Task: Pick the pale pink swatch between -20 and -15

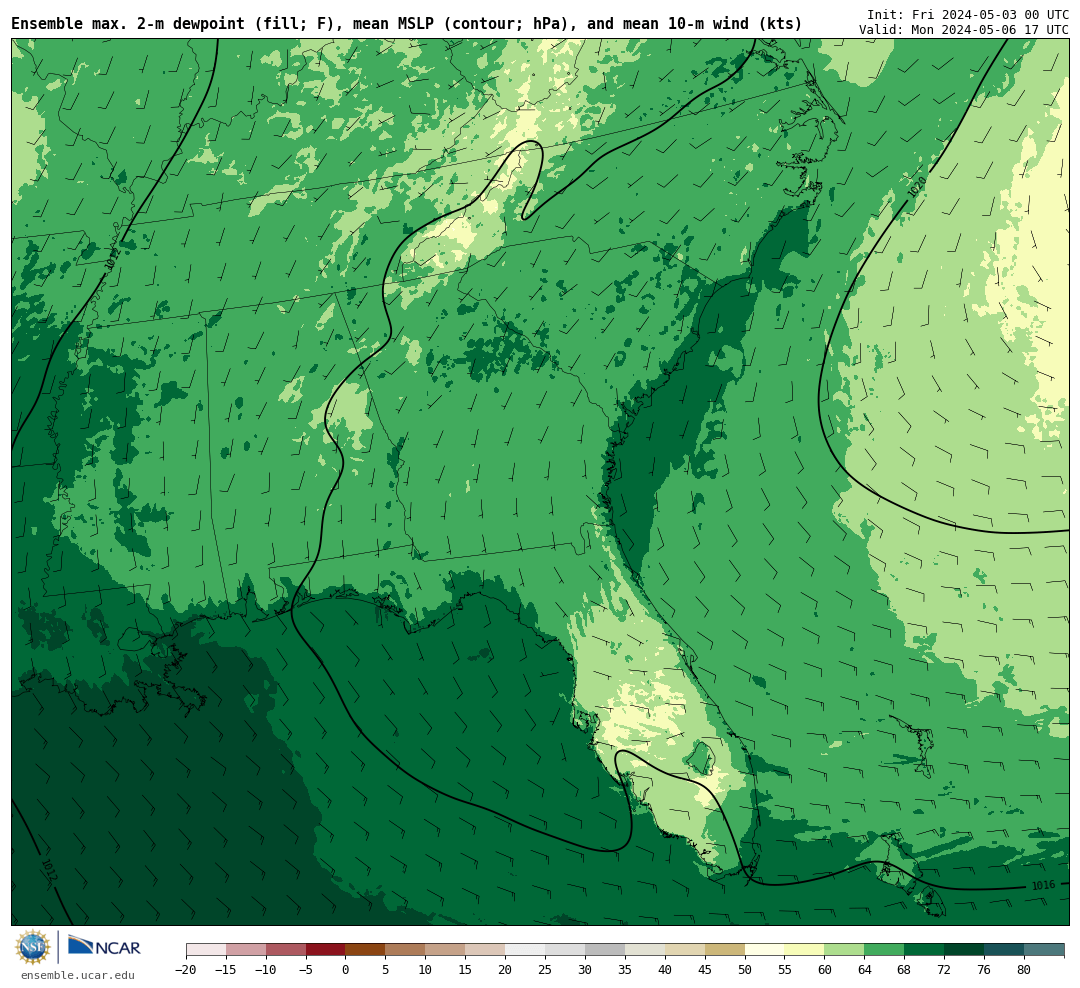Action: (x=206, y=950)
